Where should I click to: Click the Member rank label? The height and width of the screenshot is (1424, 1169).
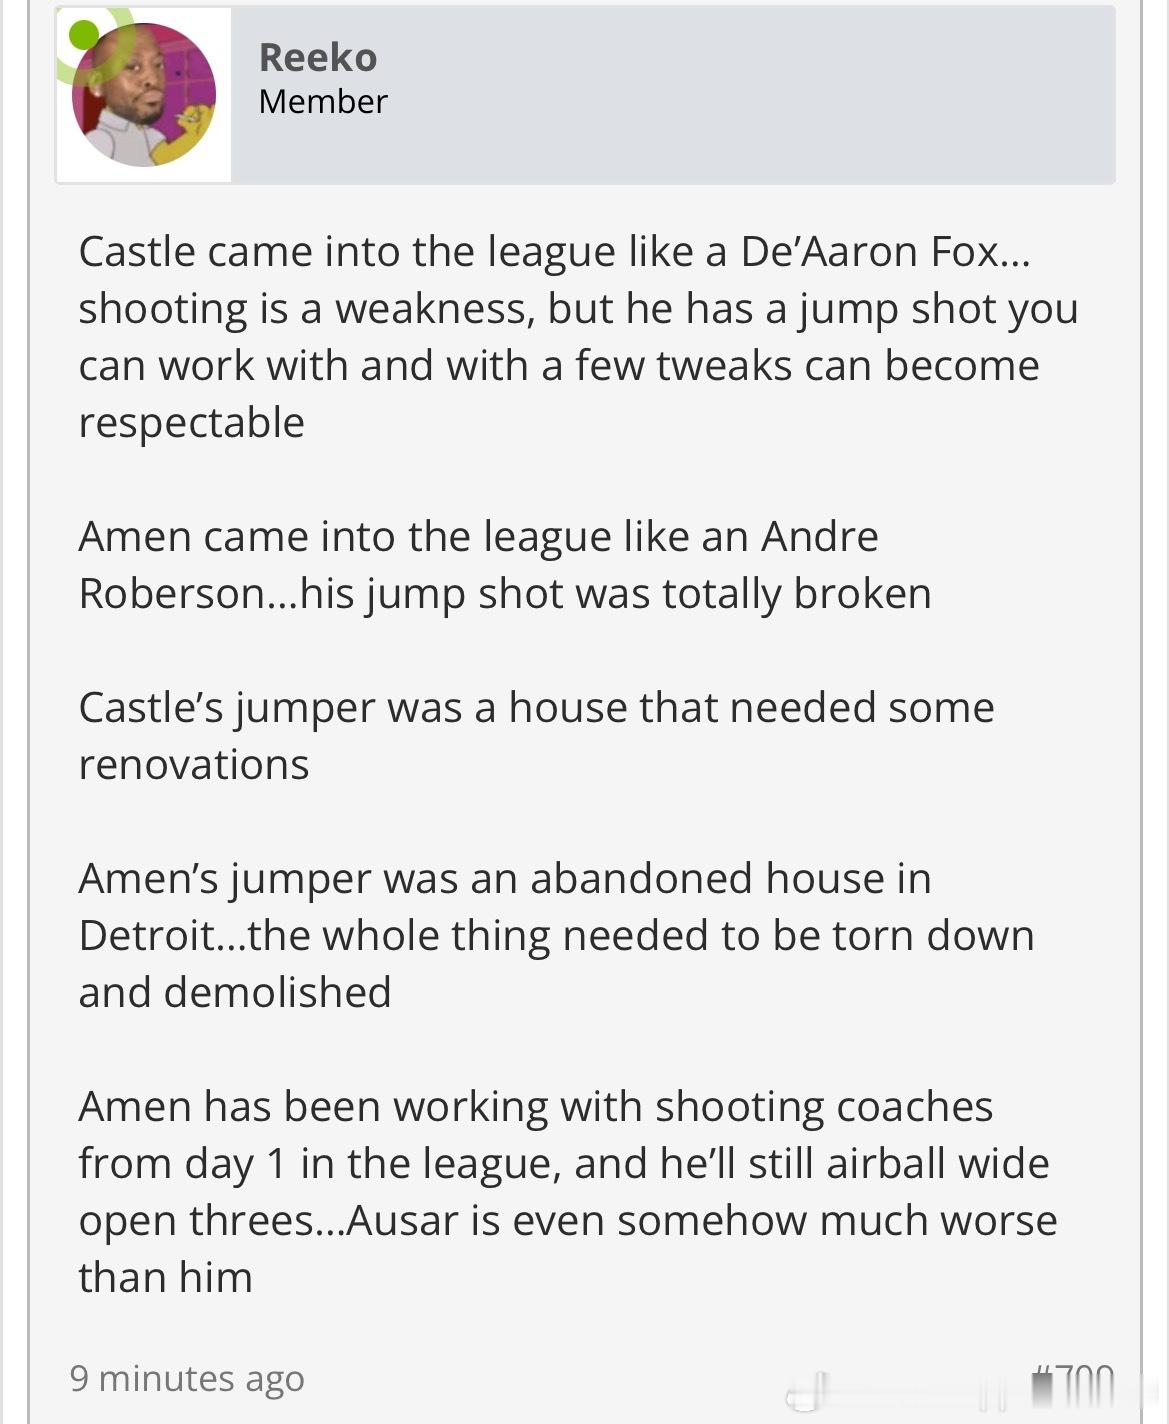point(323,101)
